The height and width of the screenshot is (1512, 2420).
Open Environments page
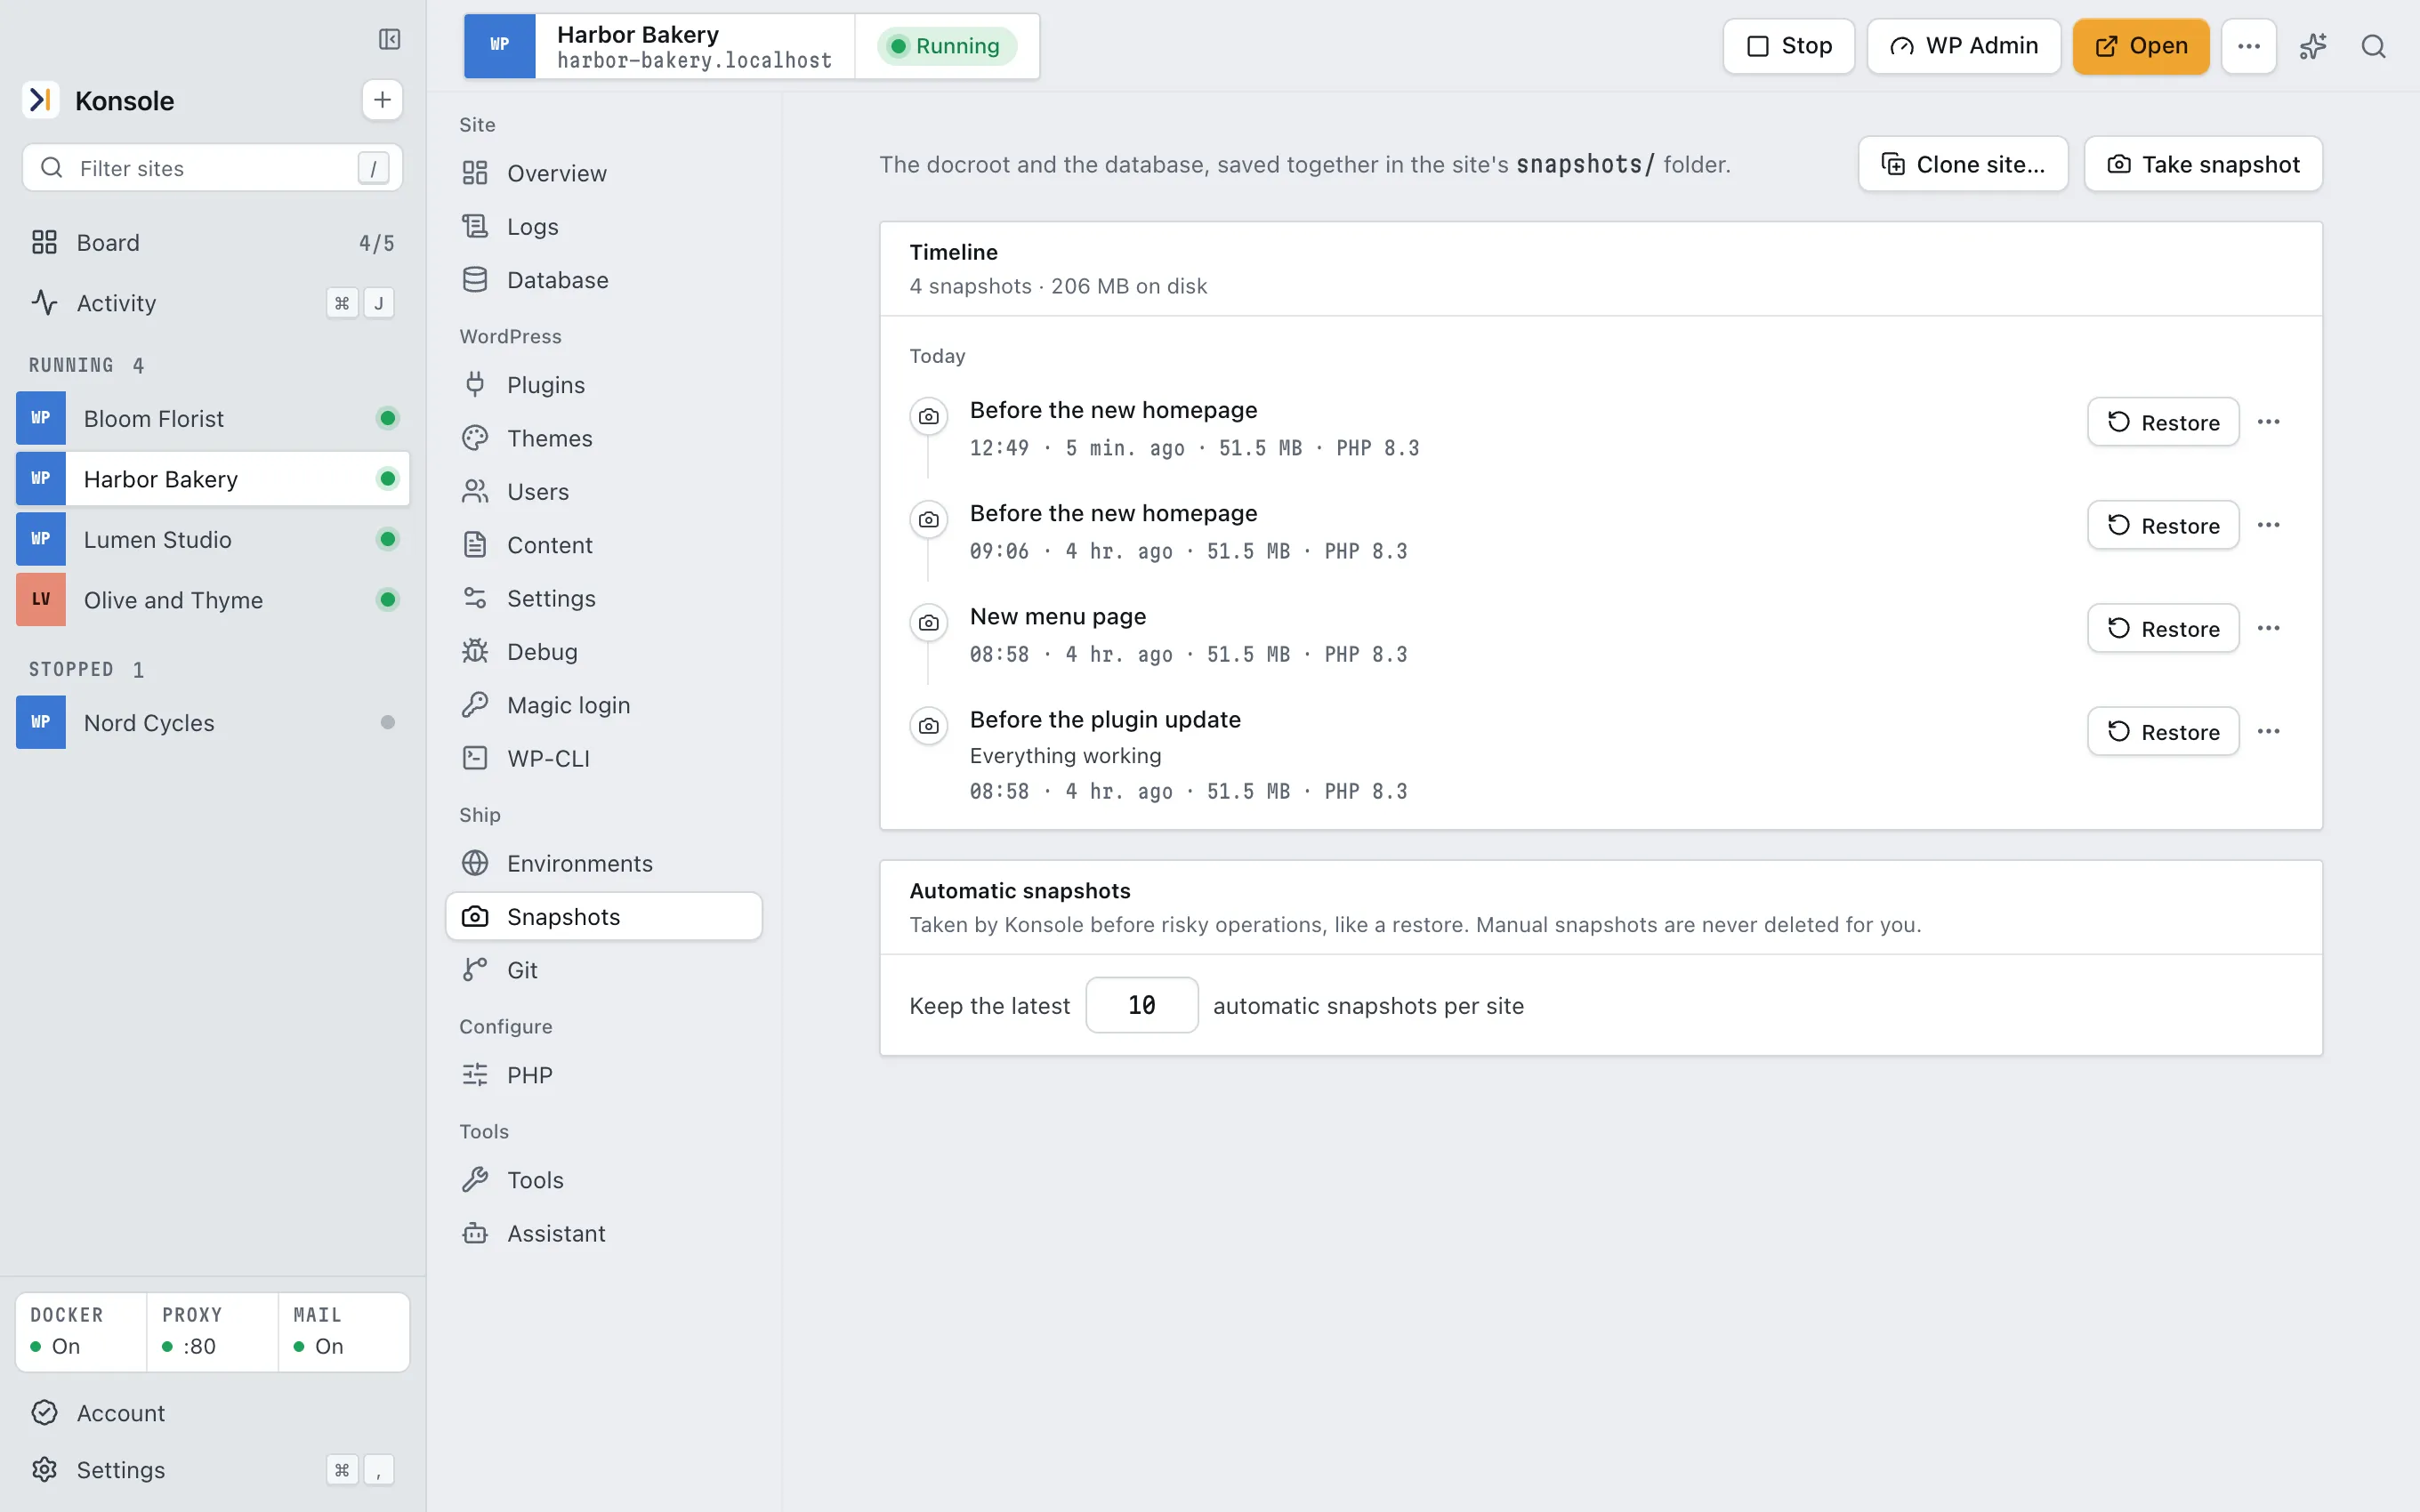tap(603, 863)
